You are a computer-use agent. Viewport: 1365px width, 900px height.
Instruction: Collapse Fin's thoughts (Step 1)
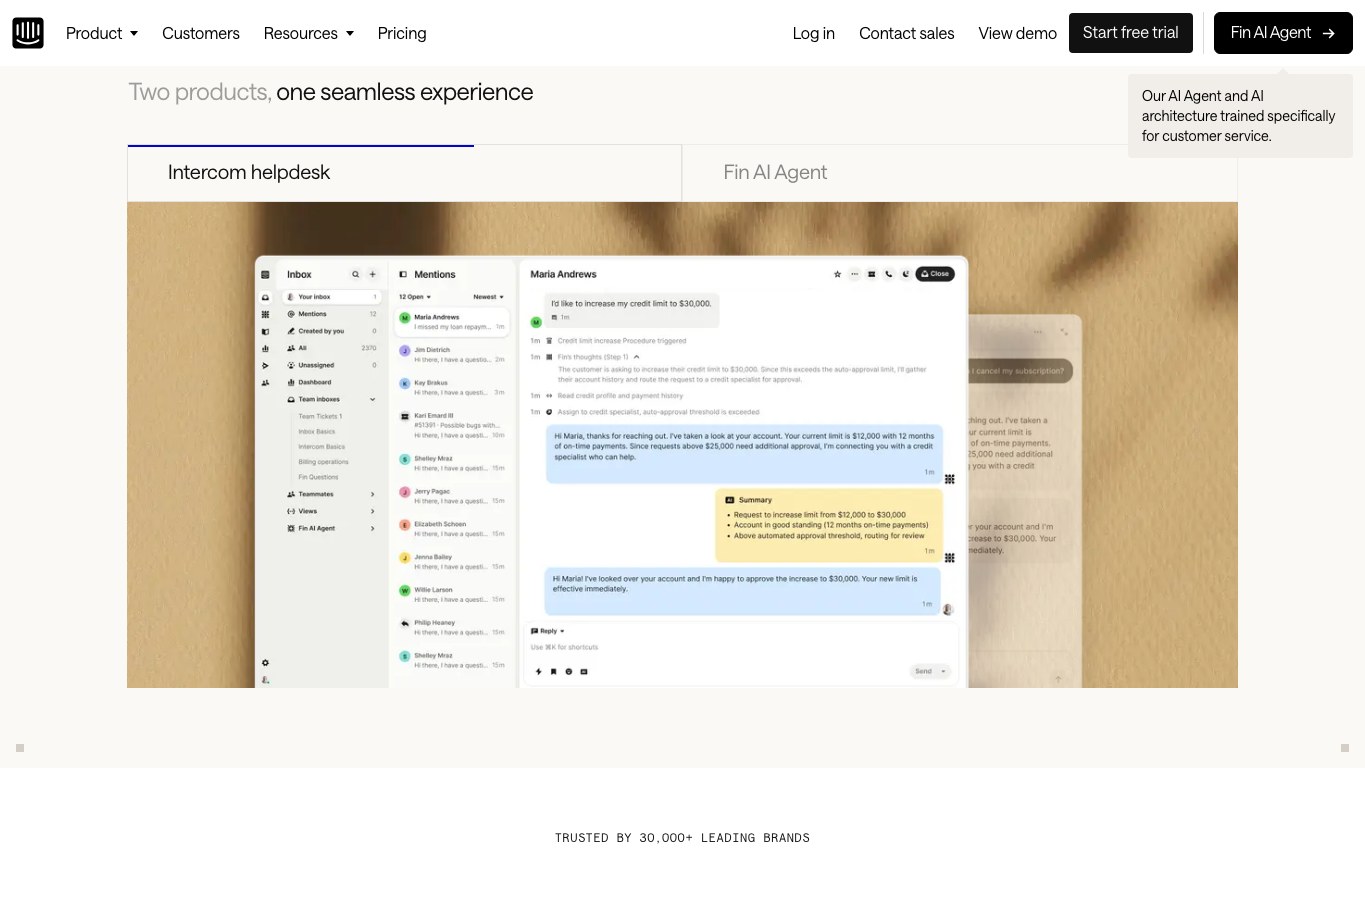pyautogui.click(x=636, y=357)
